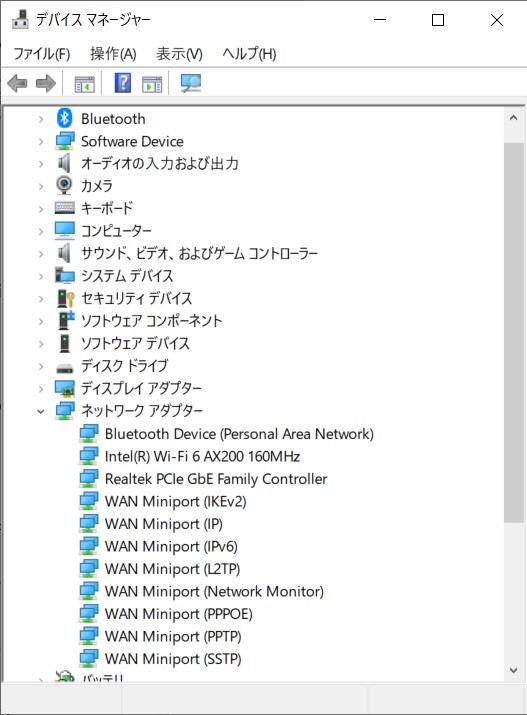Expand the Software Device node
The image size is (527, 715).
(41, 141)
